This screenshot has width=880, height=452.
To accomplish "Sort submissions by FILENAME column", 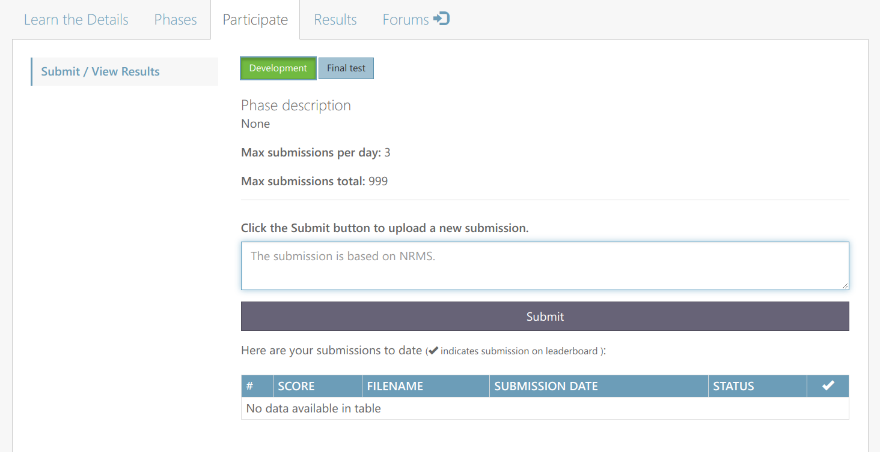I will 425,386.
